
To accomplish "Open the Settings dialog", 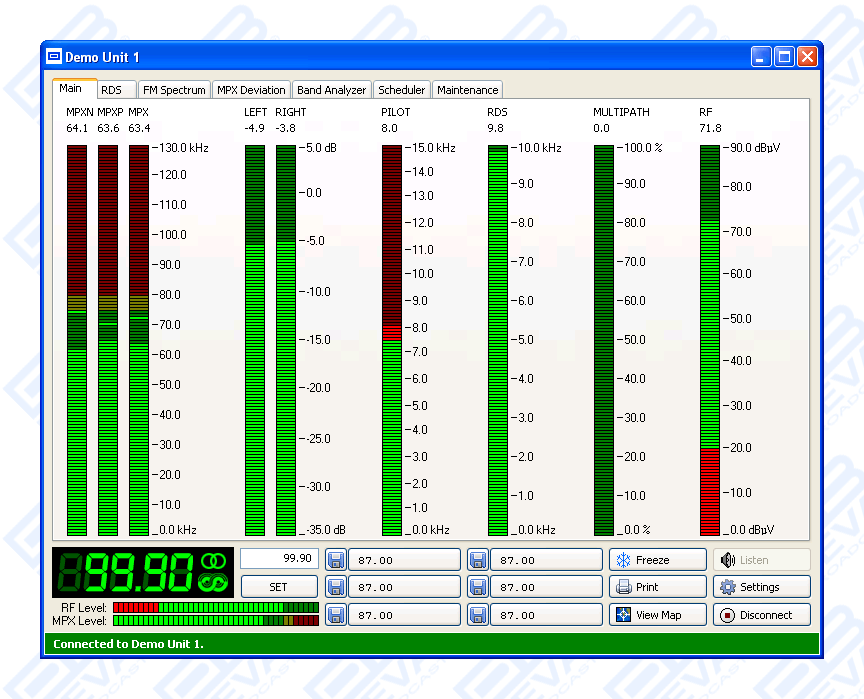I will (761, 587).
